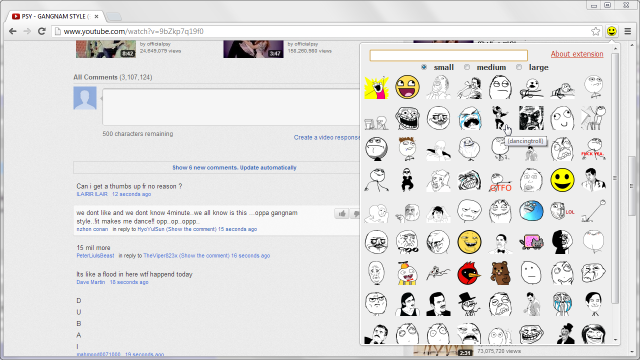
Task: Click Show 6 new comments link
Action: 234,167
